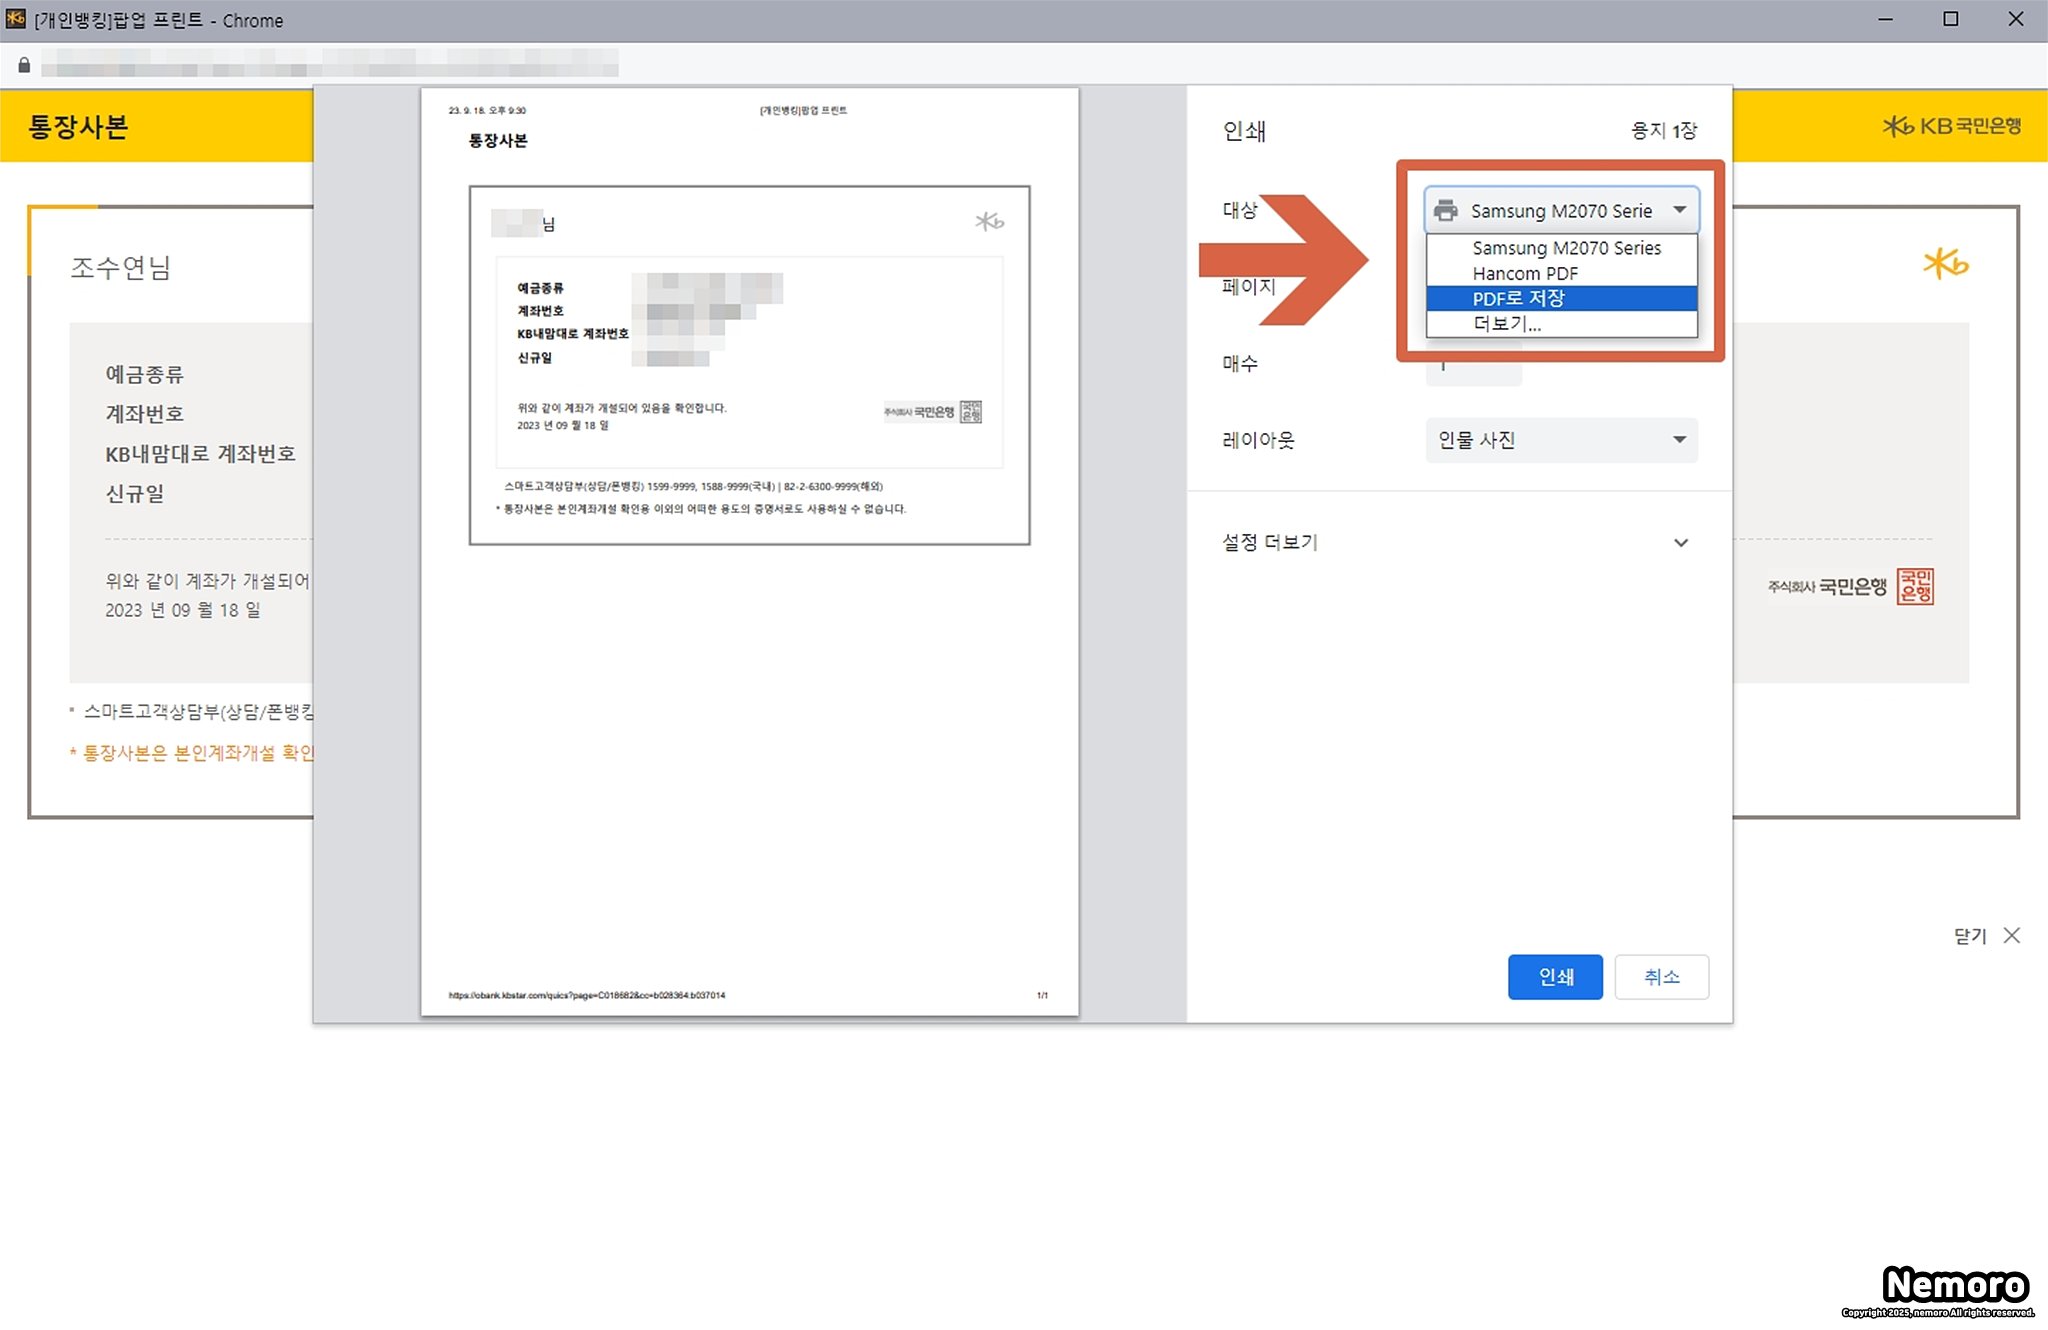Click the 닫기 X icon
Screen dimensions: 2048x1330
(x=2012, y=935)
